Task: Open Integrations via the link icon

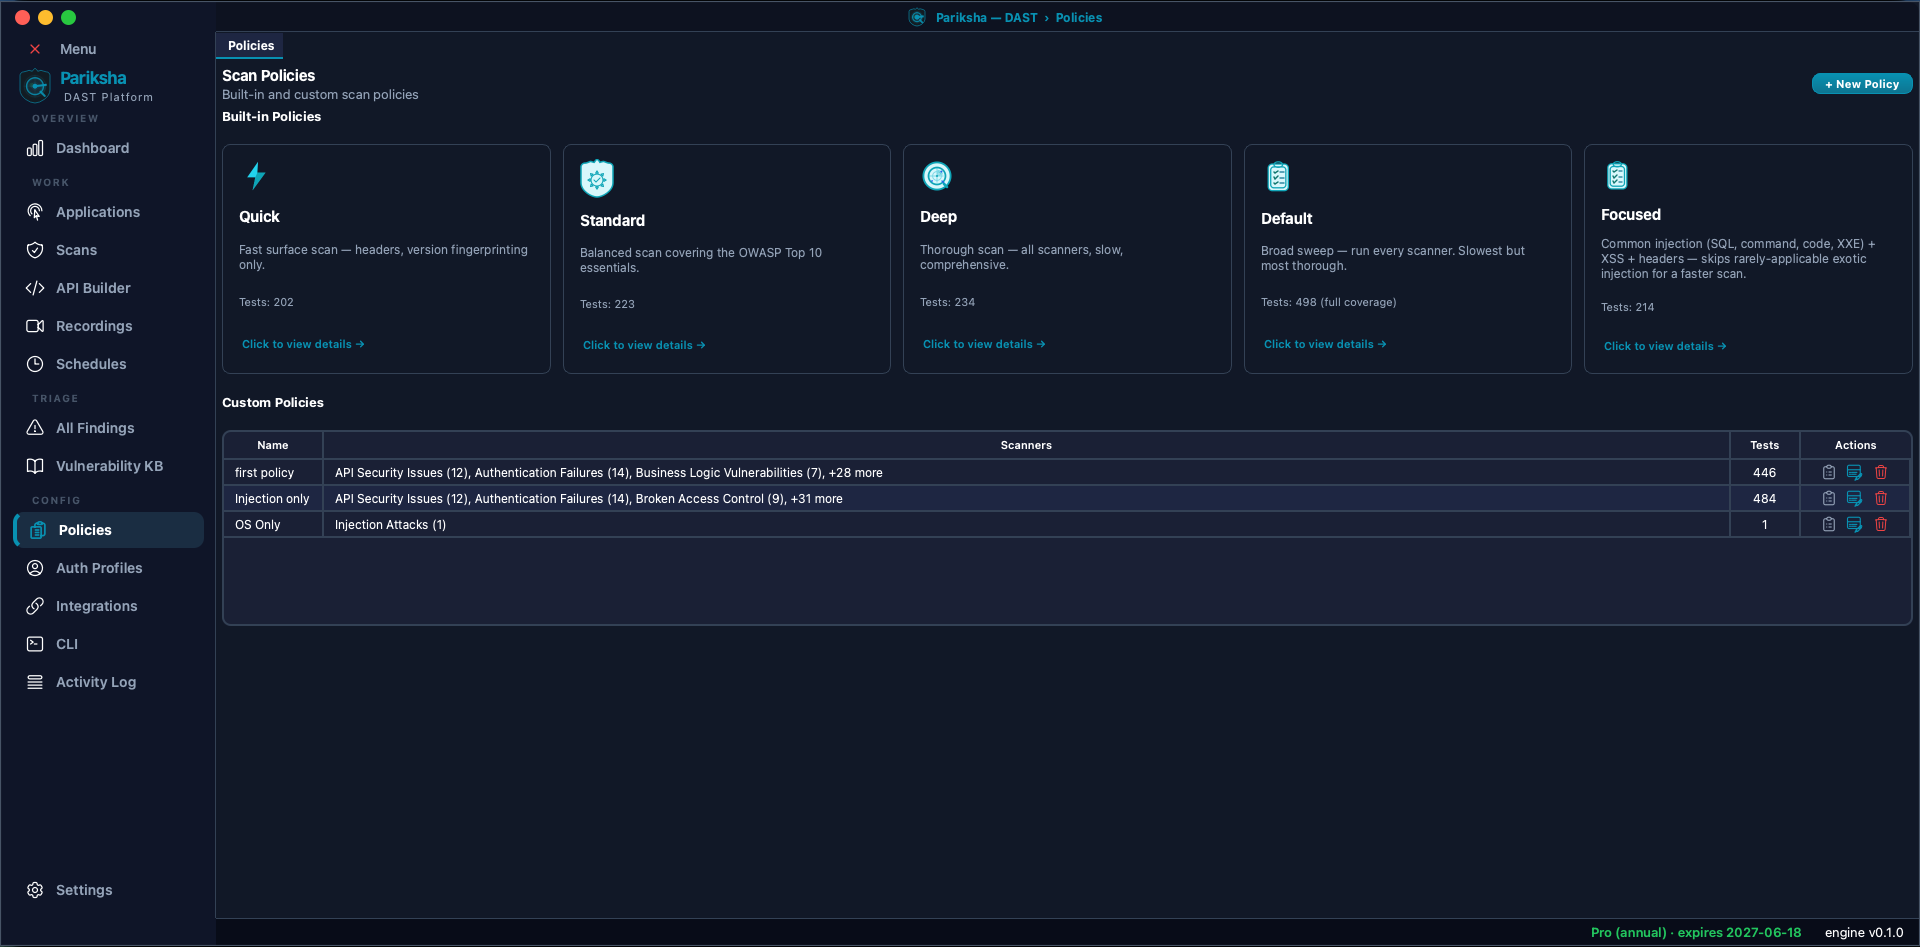Action: tap(35, 606)
